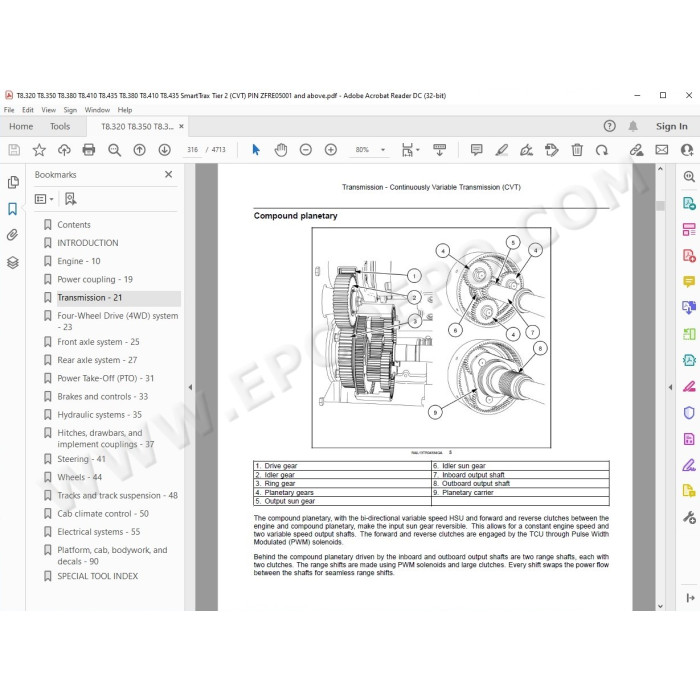Rotate the view with the rotate icon
This screenshot has width=700, height=700.
point(602,150)
